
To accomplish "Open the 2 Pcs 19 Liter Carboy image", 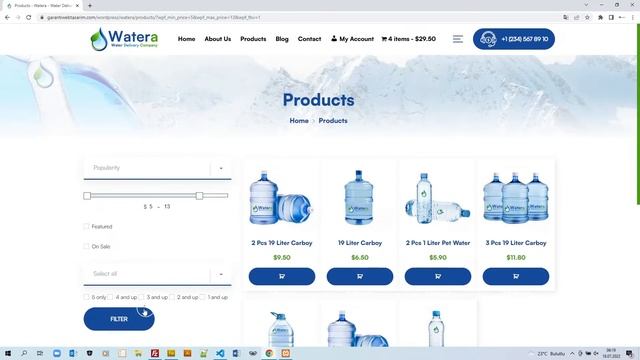I will (281, 198).
